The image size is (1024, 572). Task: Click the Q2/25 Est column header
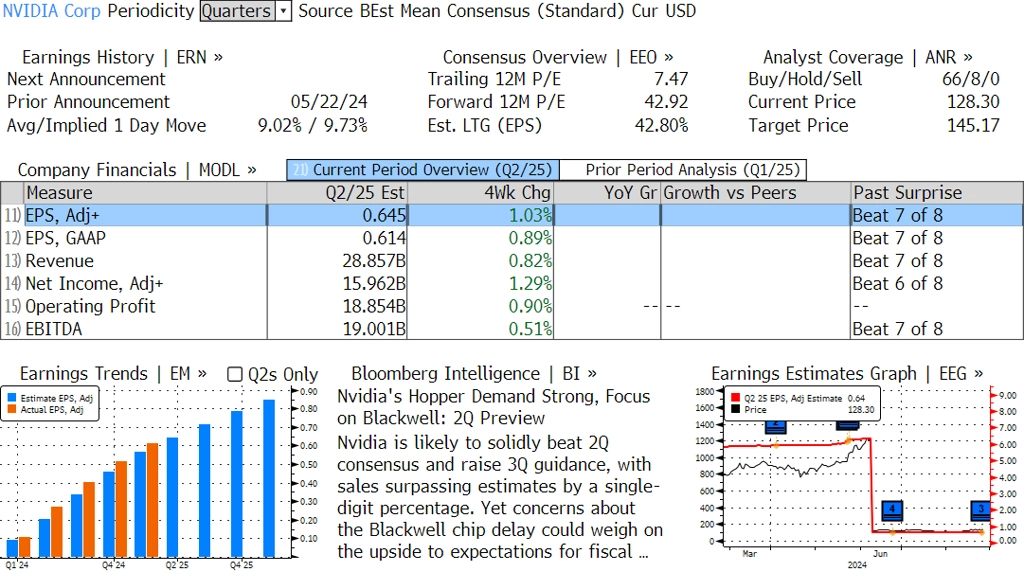point(337,193)
